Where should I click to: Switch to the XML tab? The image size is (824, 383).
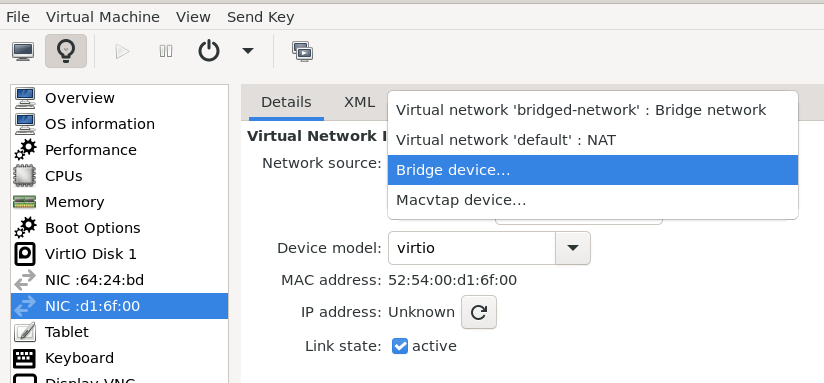[x=359, y=102]
